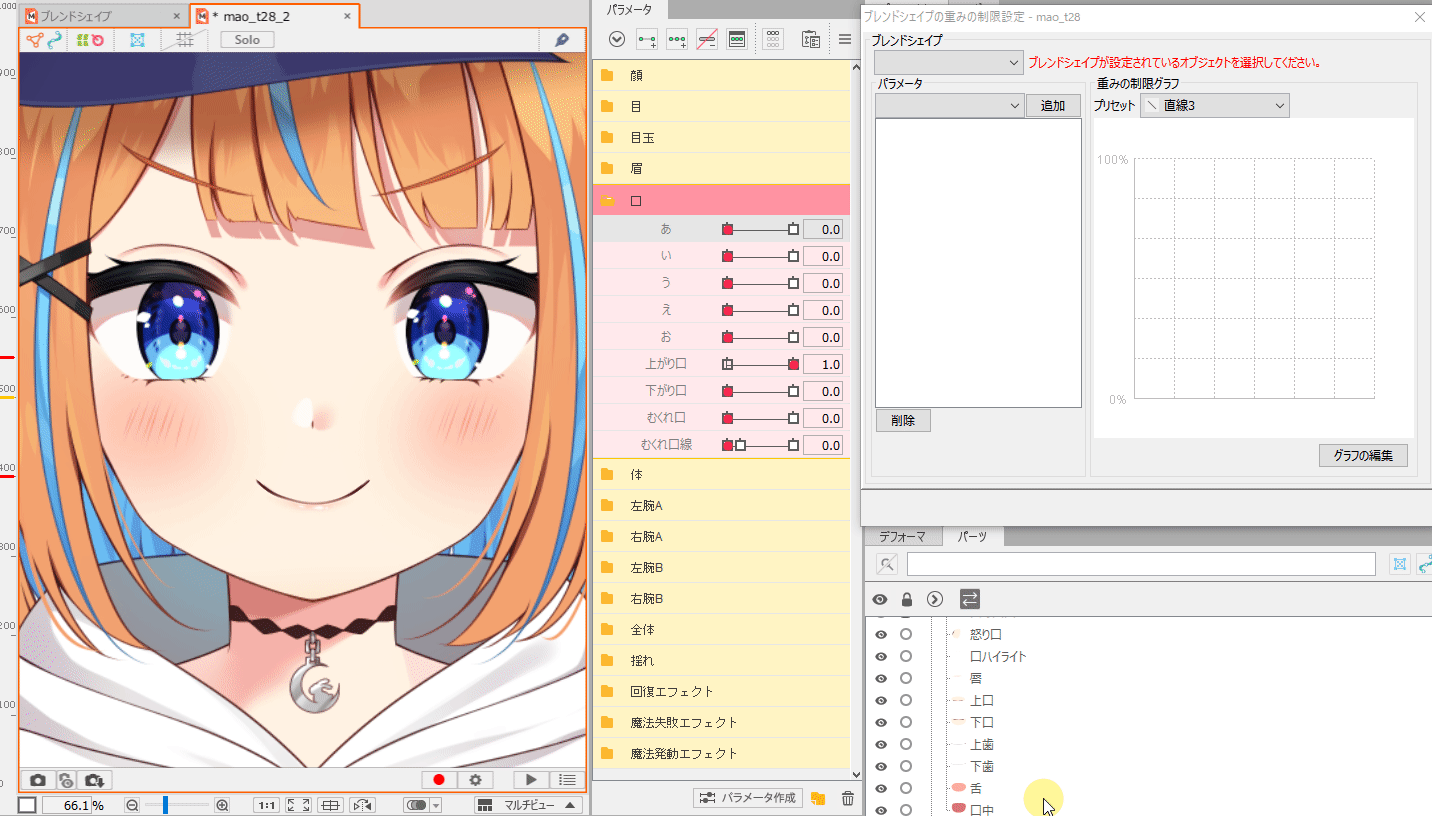Open the プリセット 直線3 dropdown
The image size is (1432, 816).
pos(1215,105)
